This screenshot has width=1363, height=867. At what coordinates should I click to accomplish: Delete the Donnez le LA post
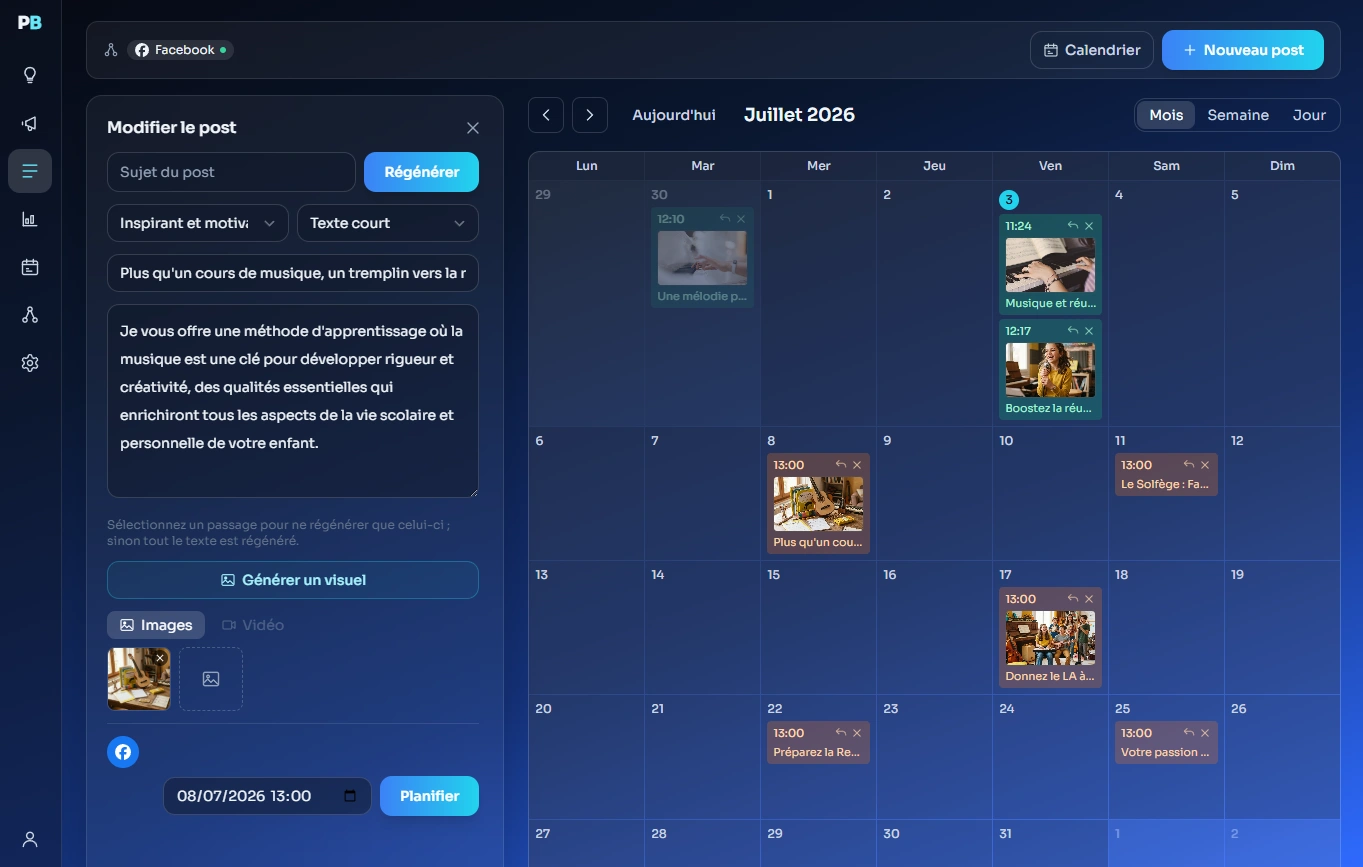pyautogui.click(x=1089, y=599)
